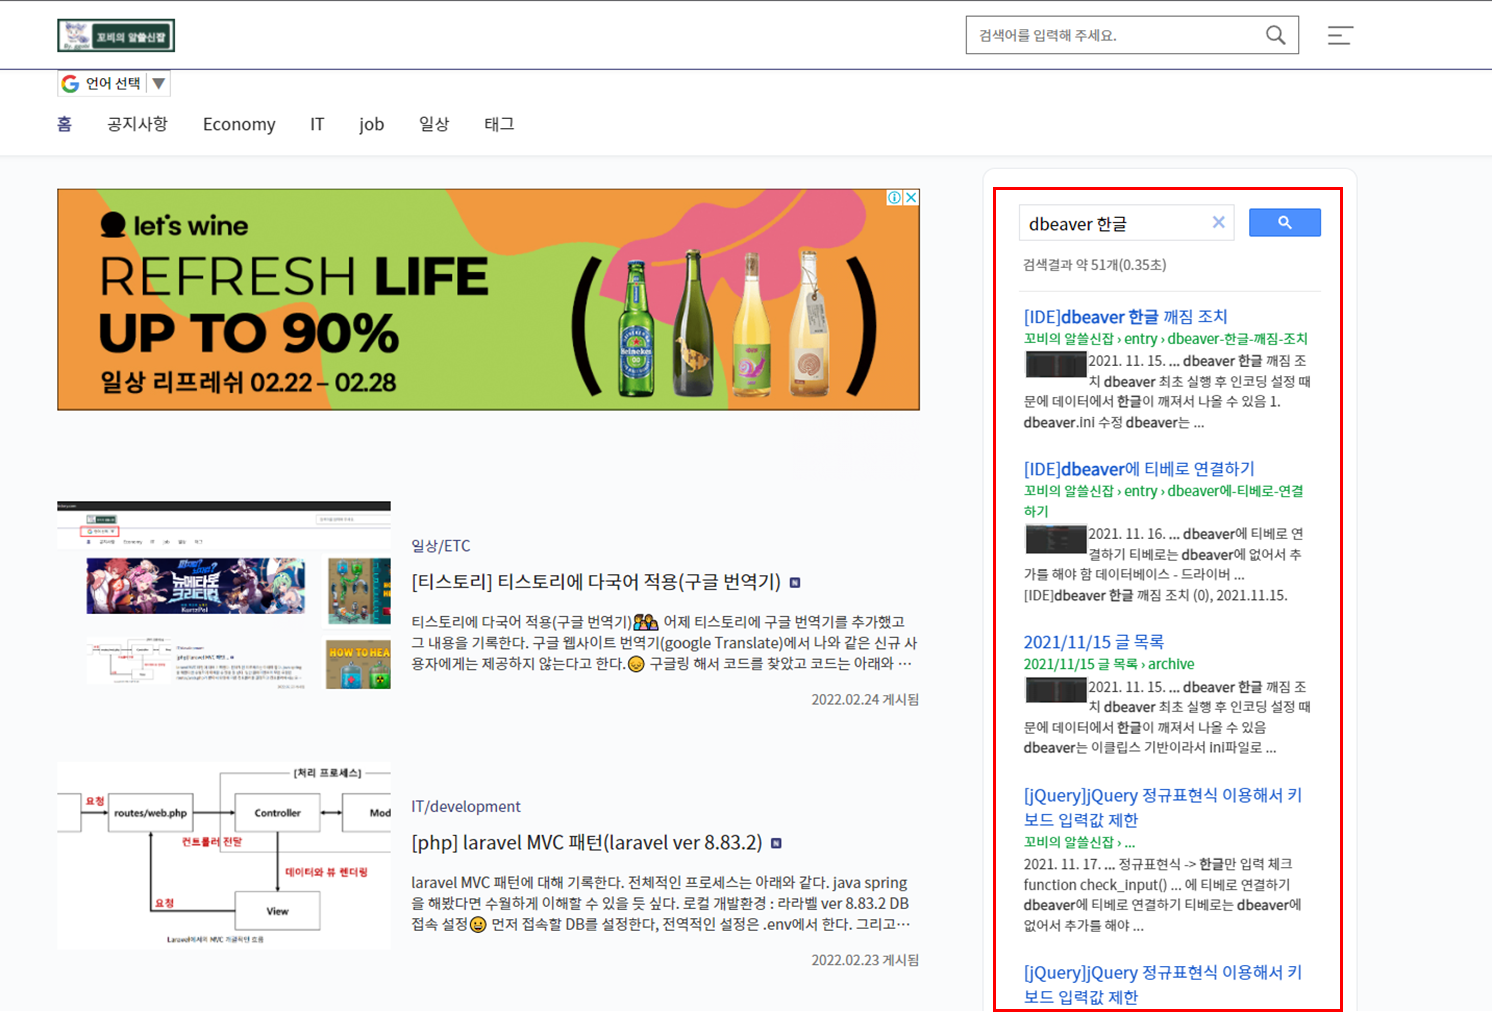The image size is (1492, 1012).
Task: Go to the 홈 menu item
Action: click(65, 124)
